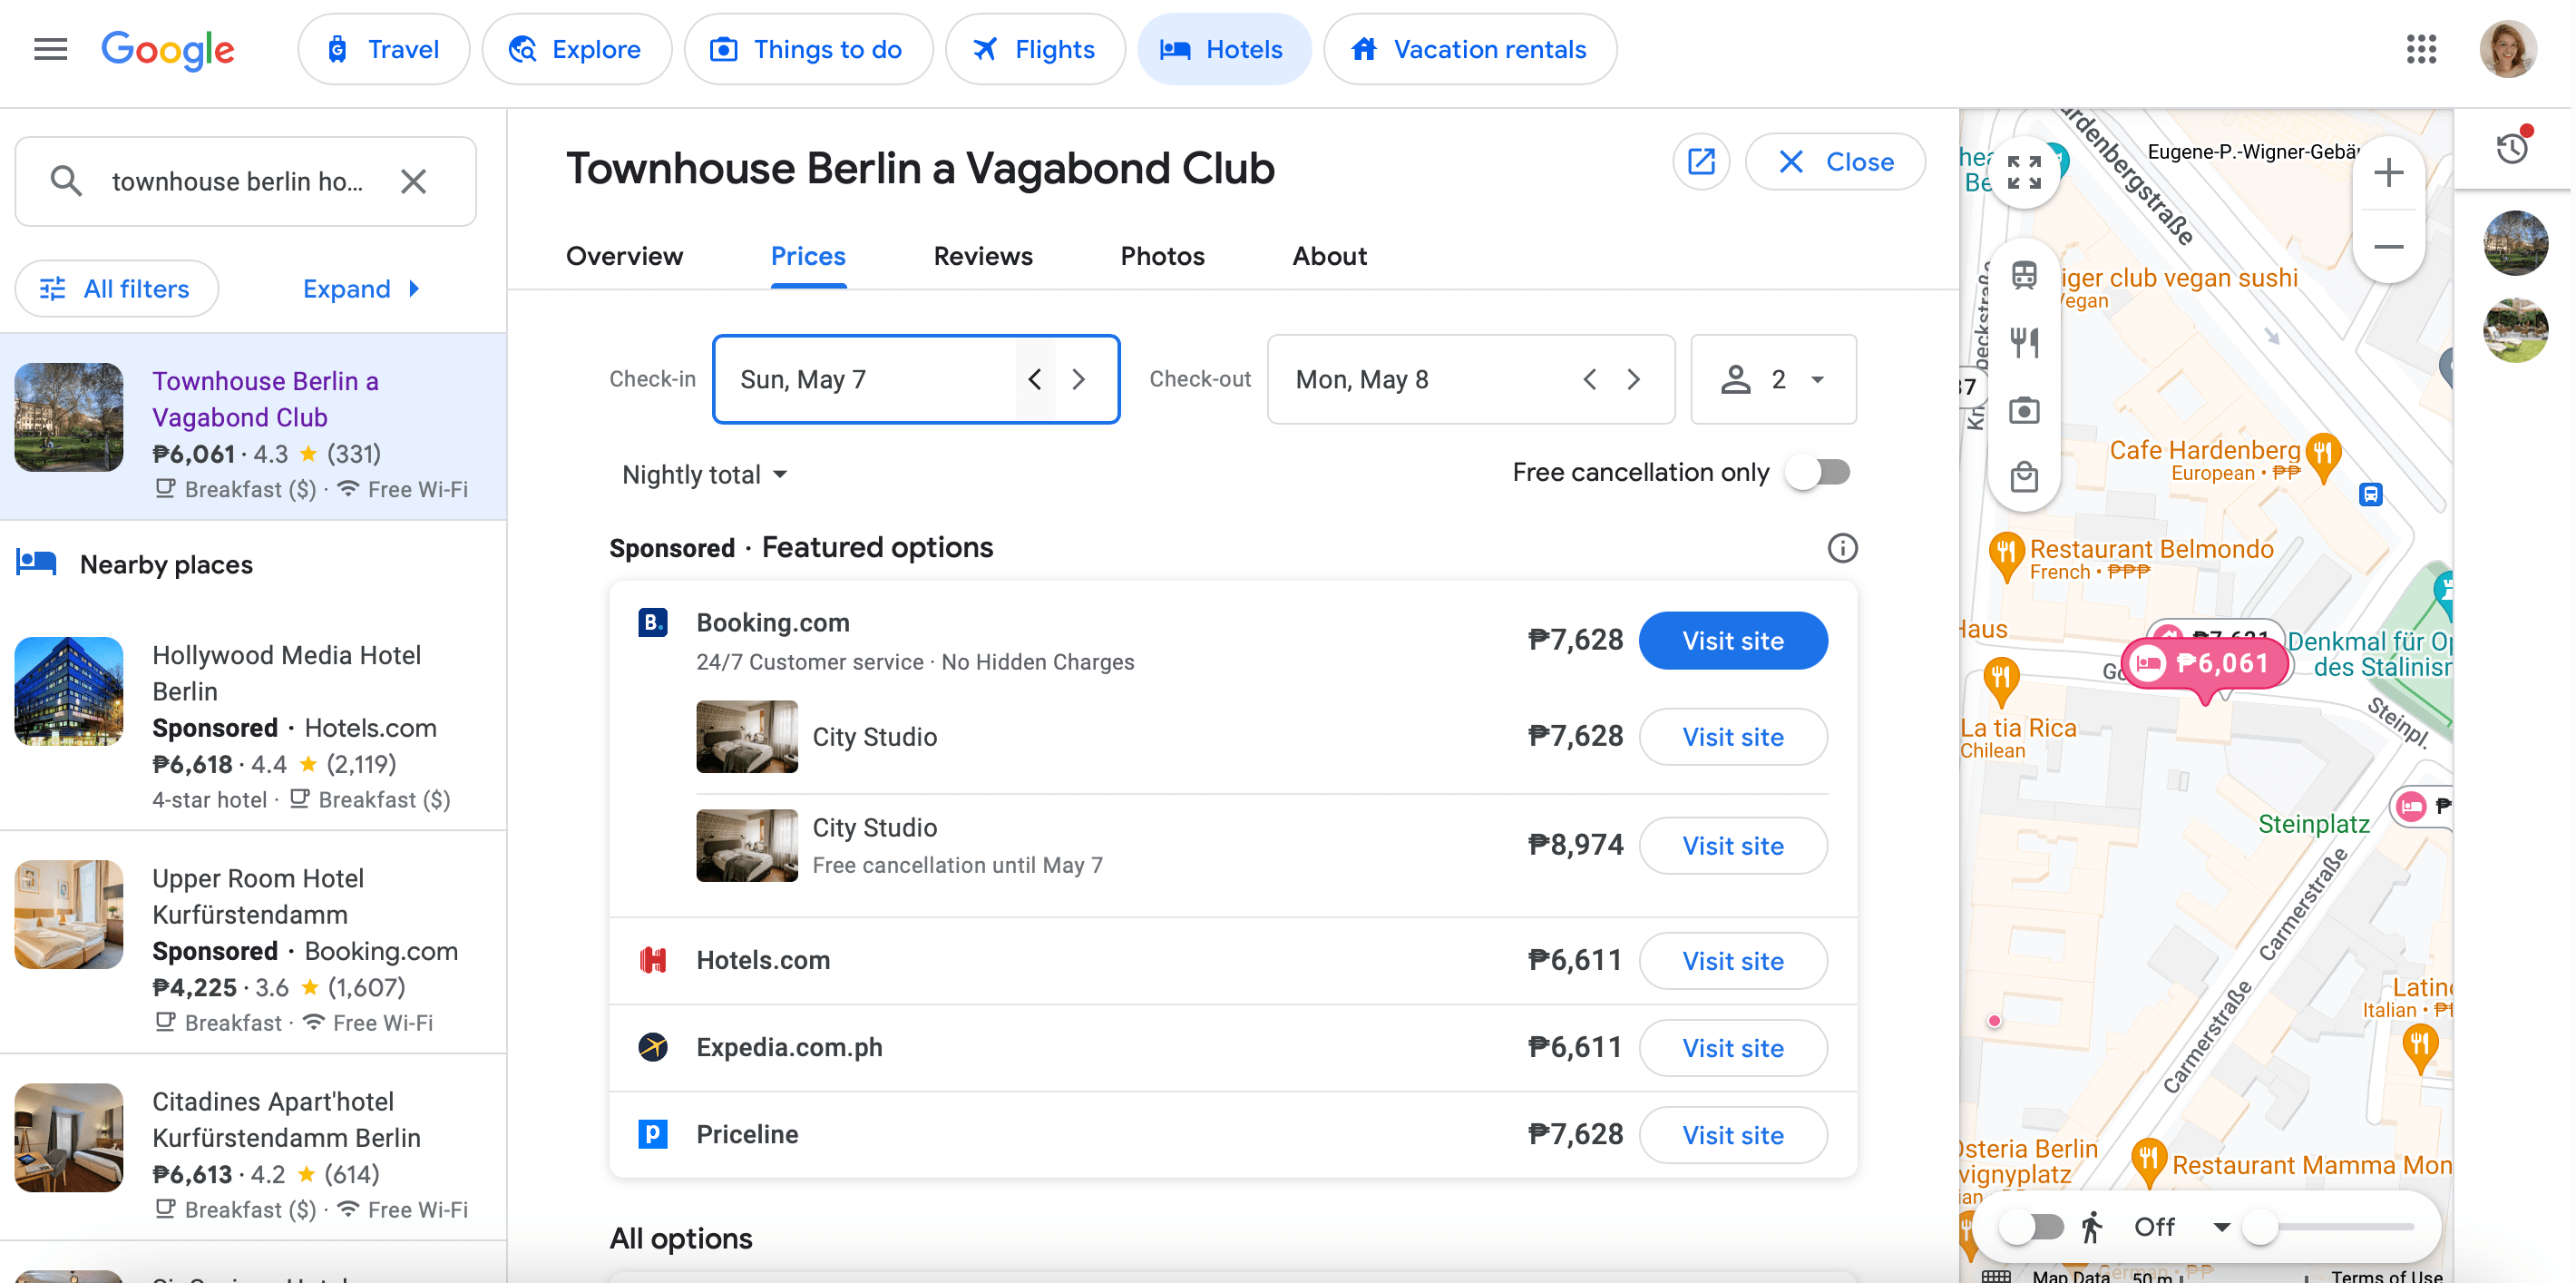Expand the map to fullscreen

pos(2024,172)
